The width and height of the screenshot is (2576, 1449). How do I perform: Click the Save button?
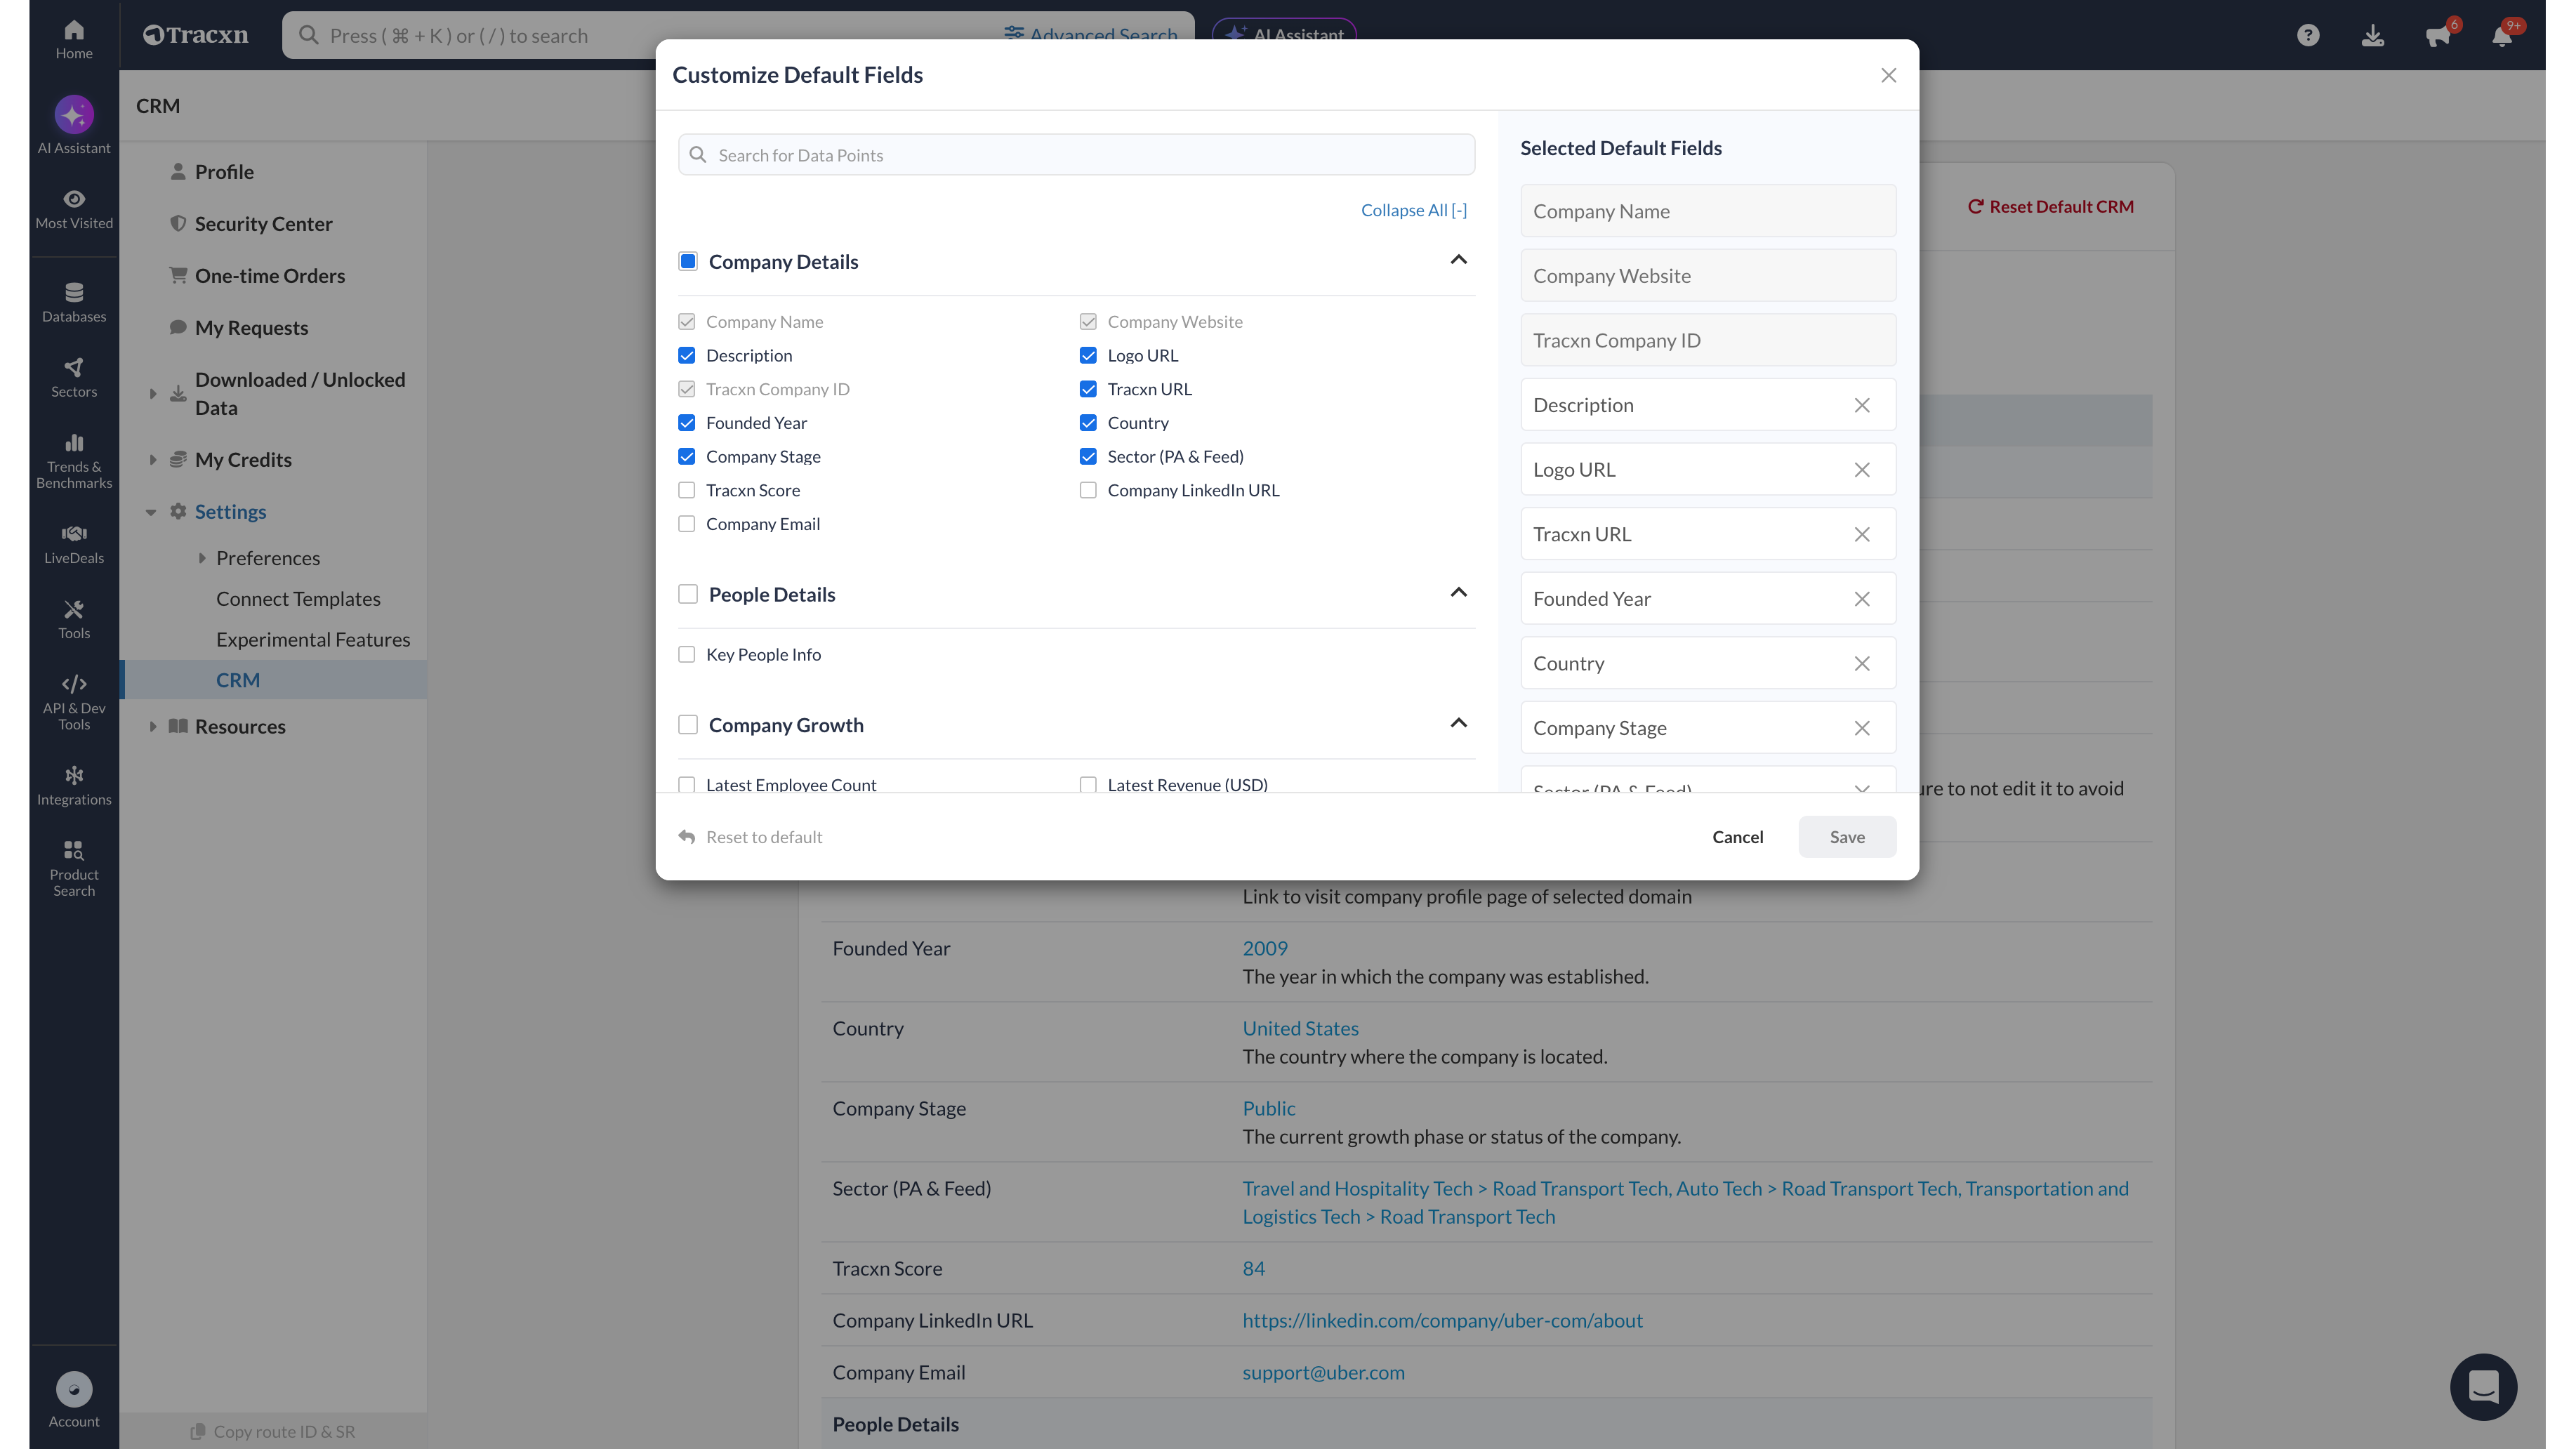coord(1847,837)
